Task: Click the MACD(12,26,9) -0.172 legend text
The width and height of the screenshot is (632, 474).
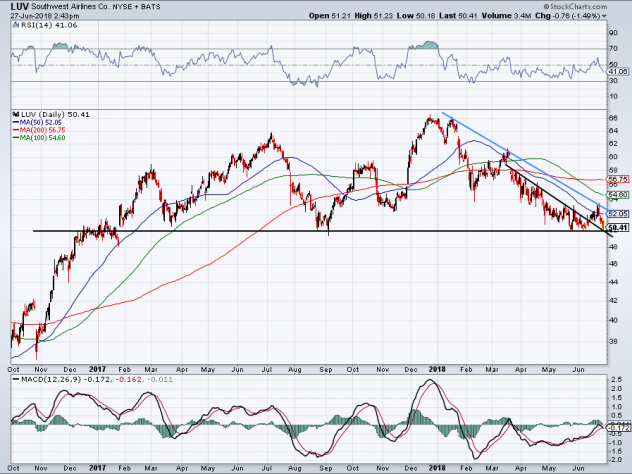Action: [65, 379]
